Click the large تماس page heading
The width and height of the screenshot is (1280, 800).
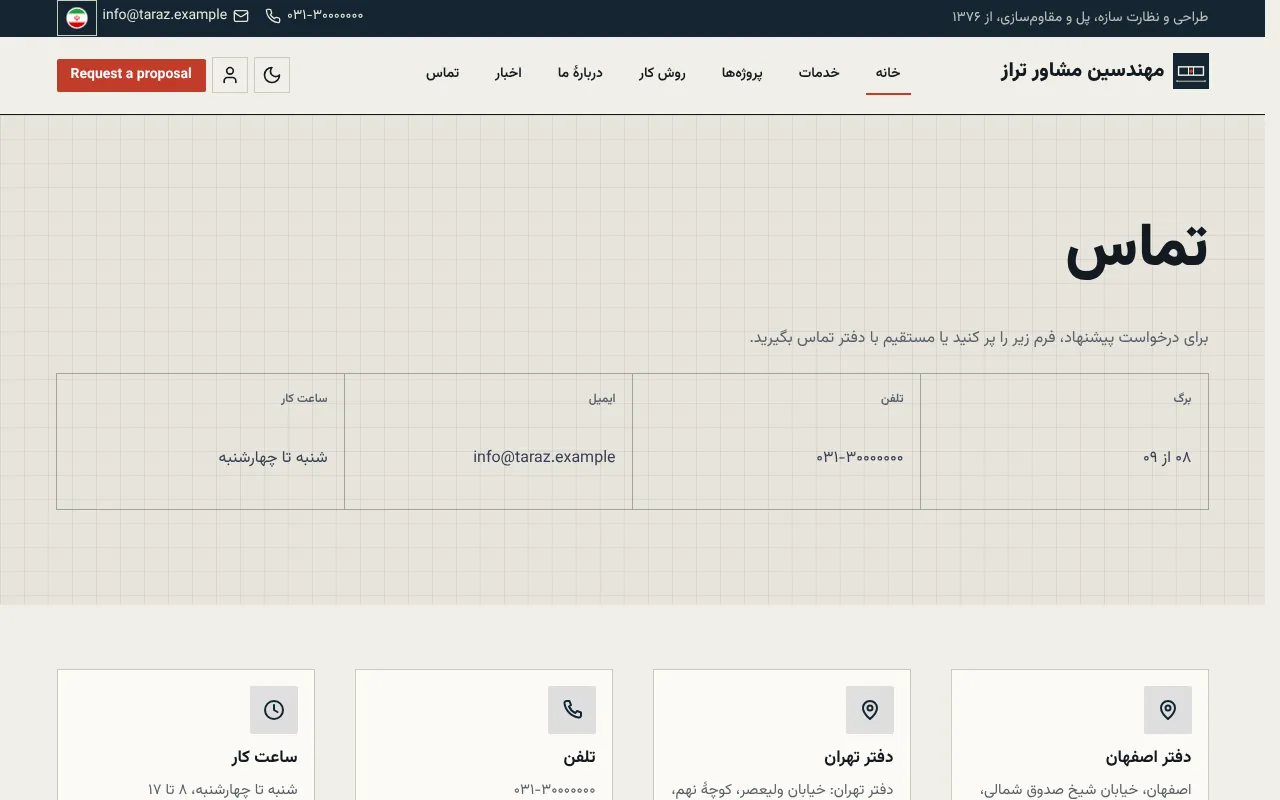(x=1137, y=248)
